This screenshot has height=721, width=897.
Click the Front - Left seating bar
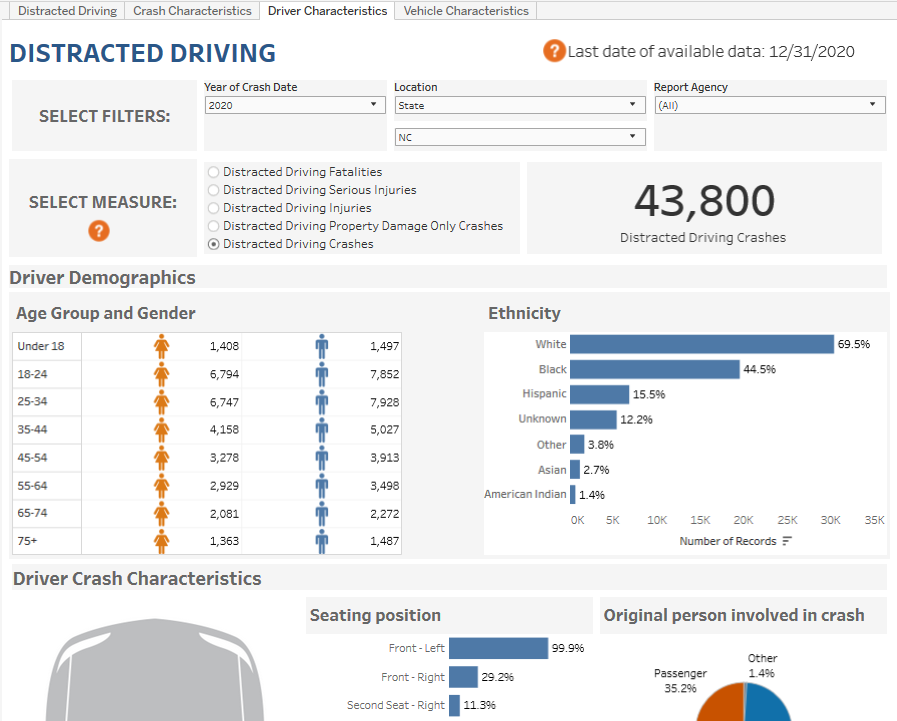(x=498, y=648)
